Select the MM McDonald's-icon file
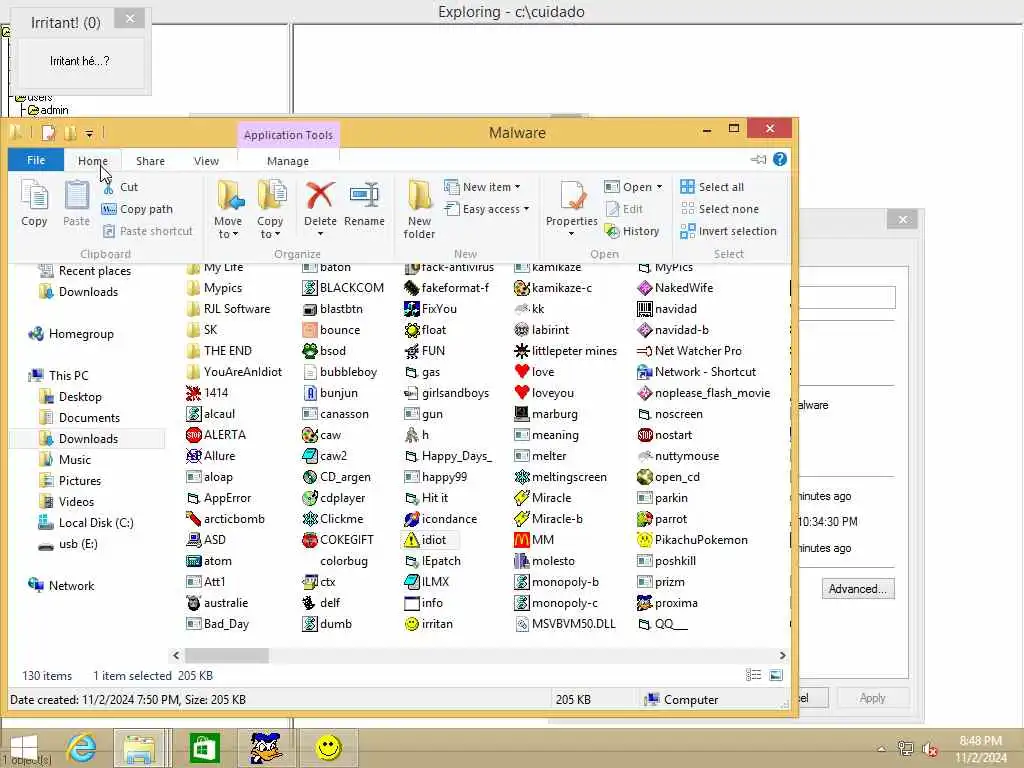Viewport: 1024px width, 768px height. [x=534, y=540]
